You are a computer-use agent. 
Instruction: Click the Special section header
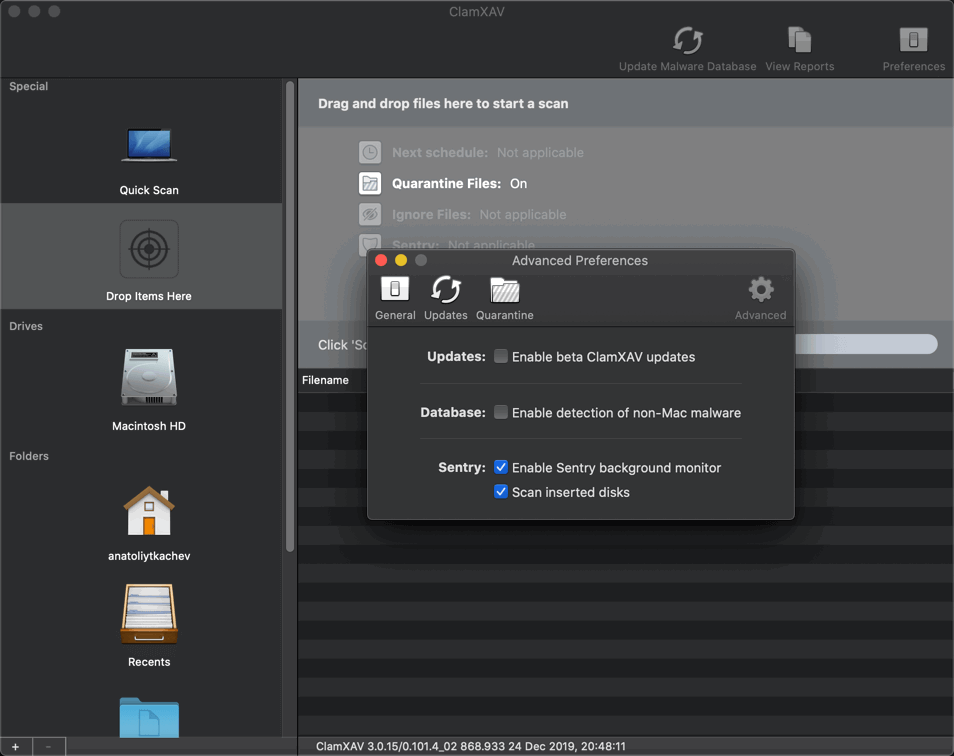[29, 86]
